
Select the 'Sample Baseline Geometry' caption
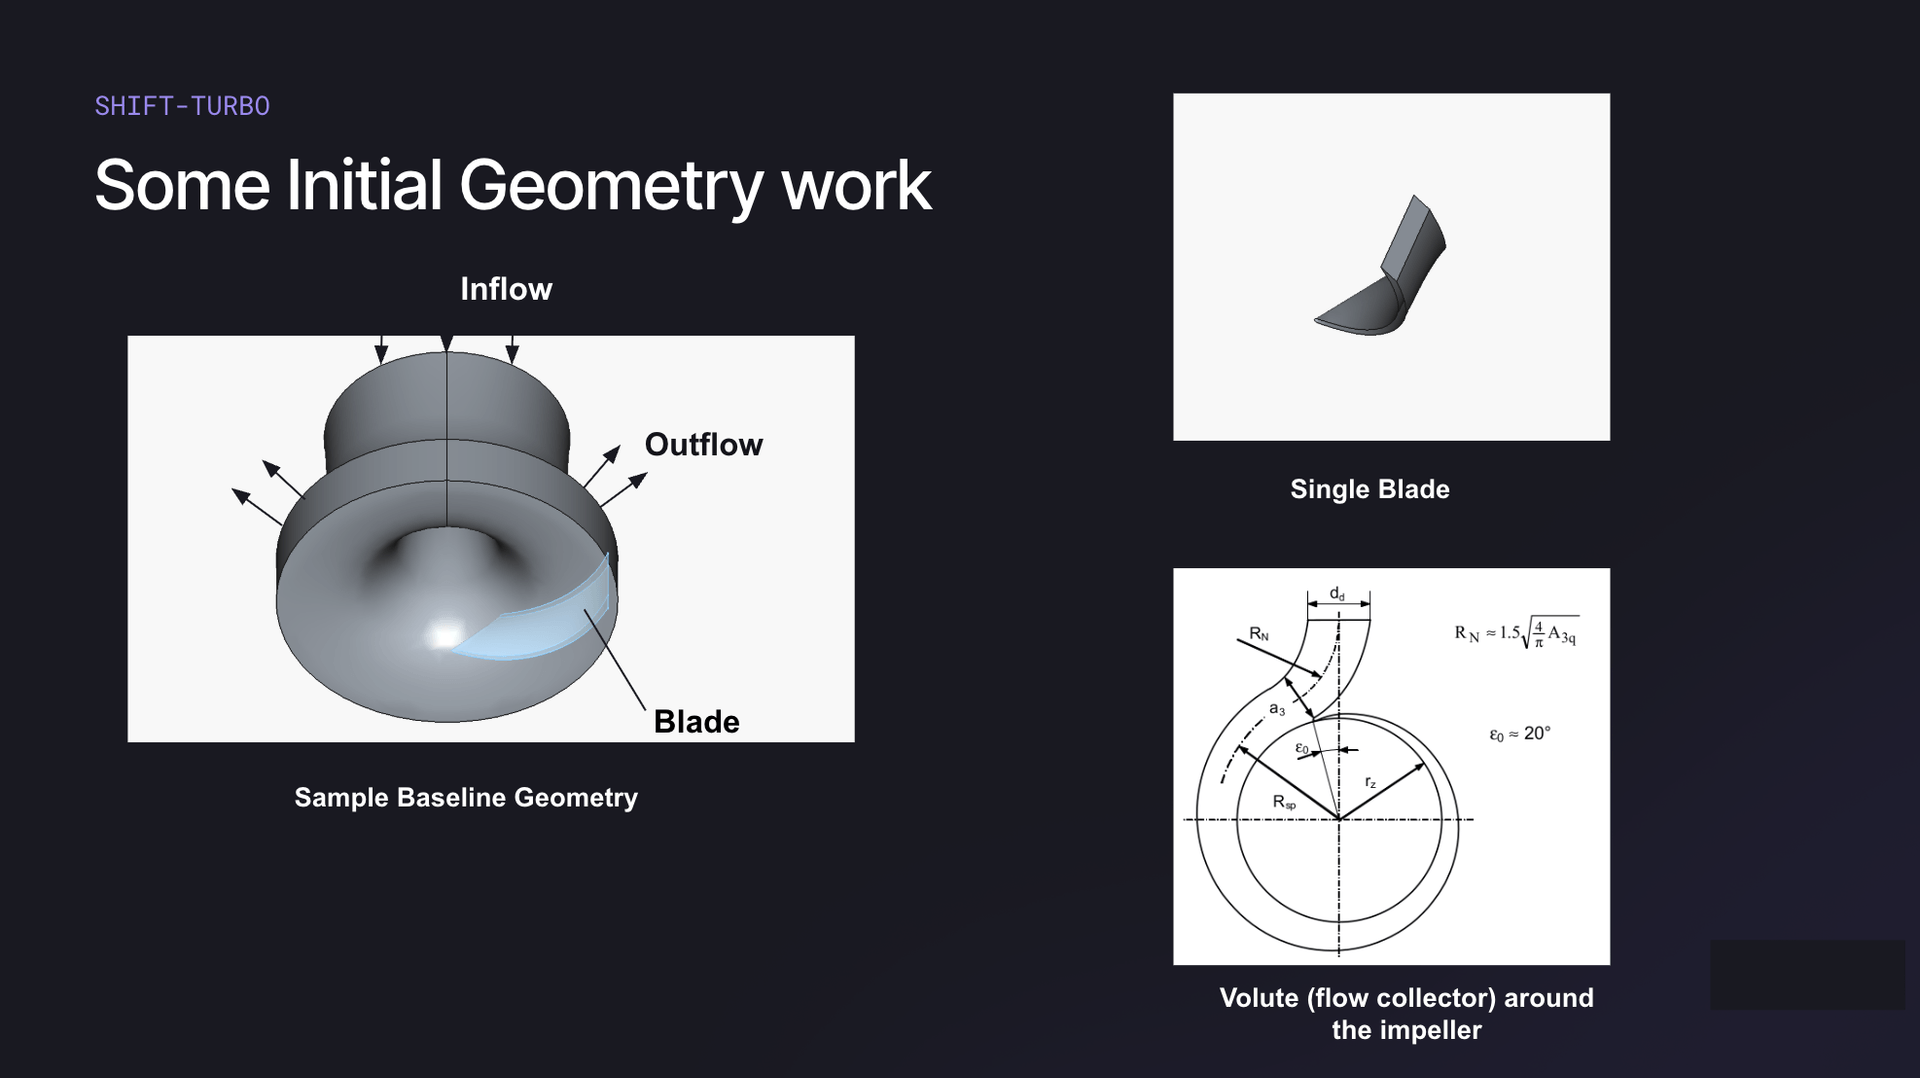pyautogui.click(x=465, y=797)
